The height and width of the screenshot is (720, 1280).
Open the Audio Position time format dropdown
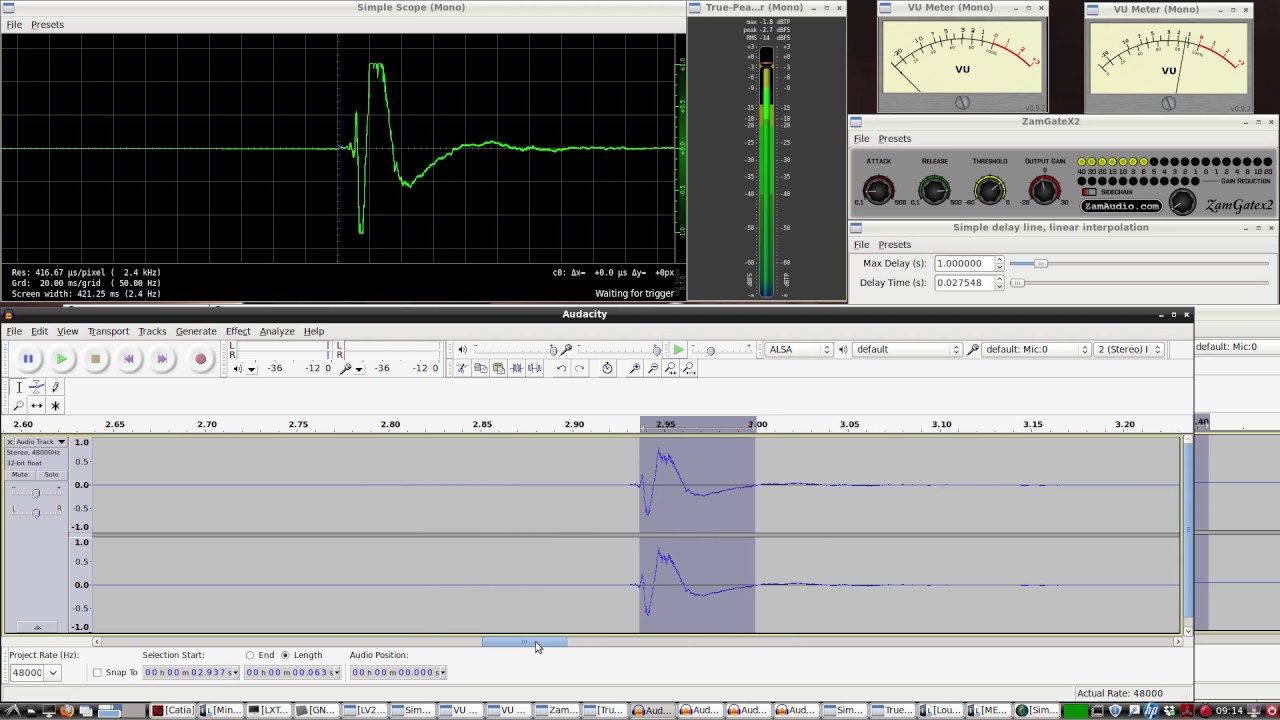click(x=442, y=672)
